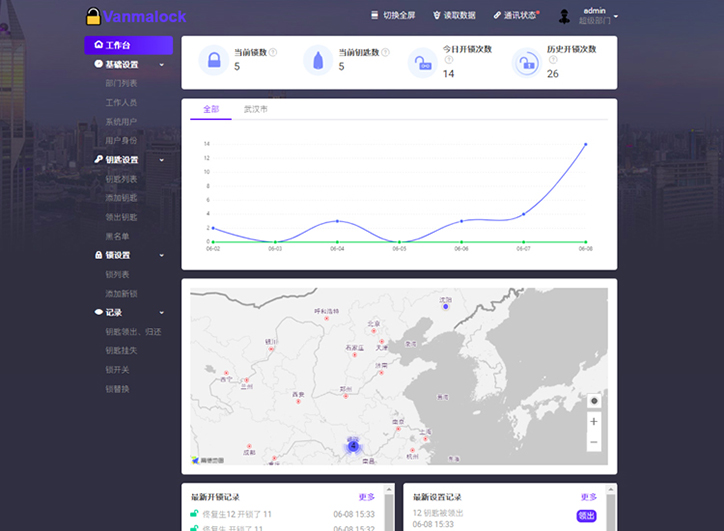The width and height of the screenshot is (724, 531).
Task: Click the Vanmalock padlock logo
Action: [93, 16]
